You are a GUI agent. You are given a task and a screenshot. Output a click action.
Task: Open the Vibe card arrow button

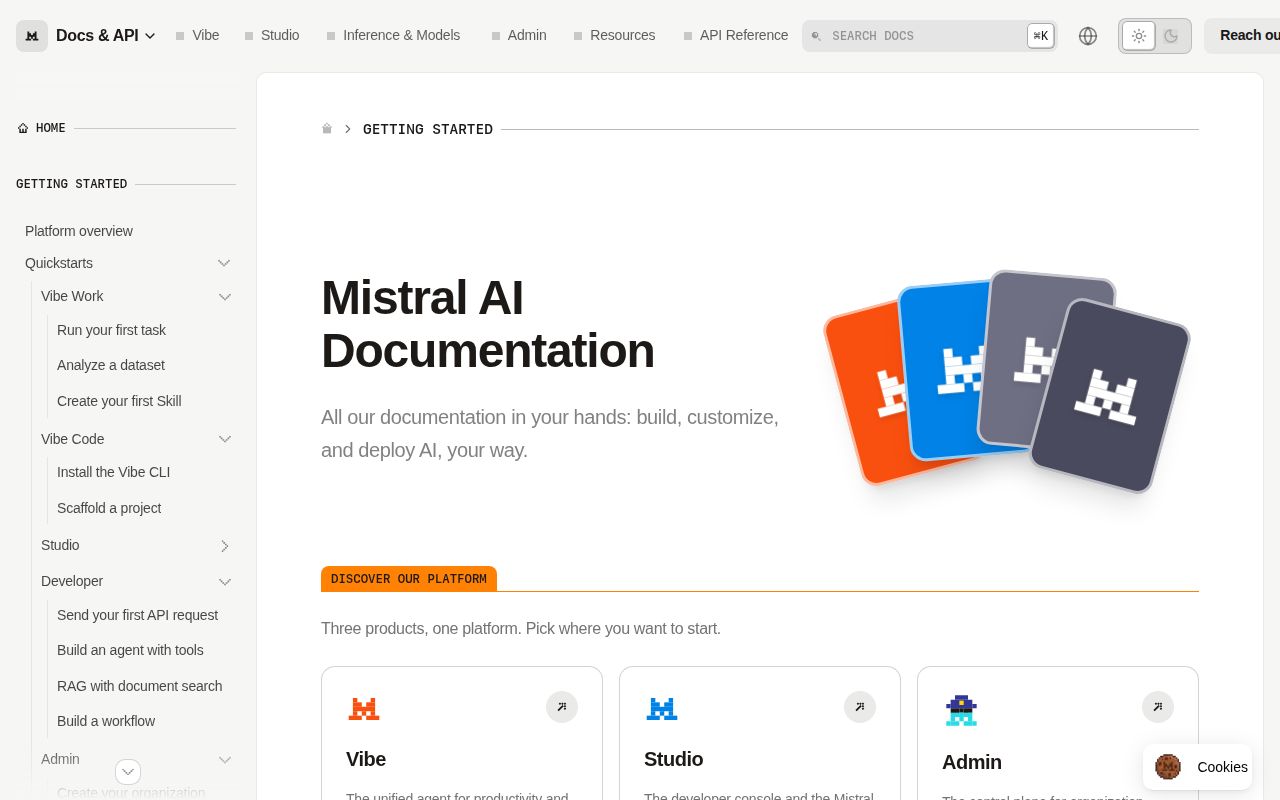[562, 707]
